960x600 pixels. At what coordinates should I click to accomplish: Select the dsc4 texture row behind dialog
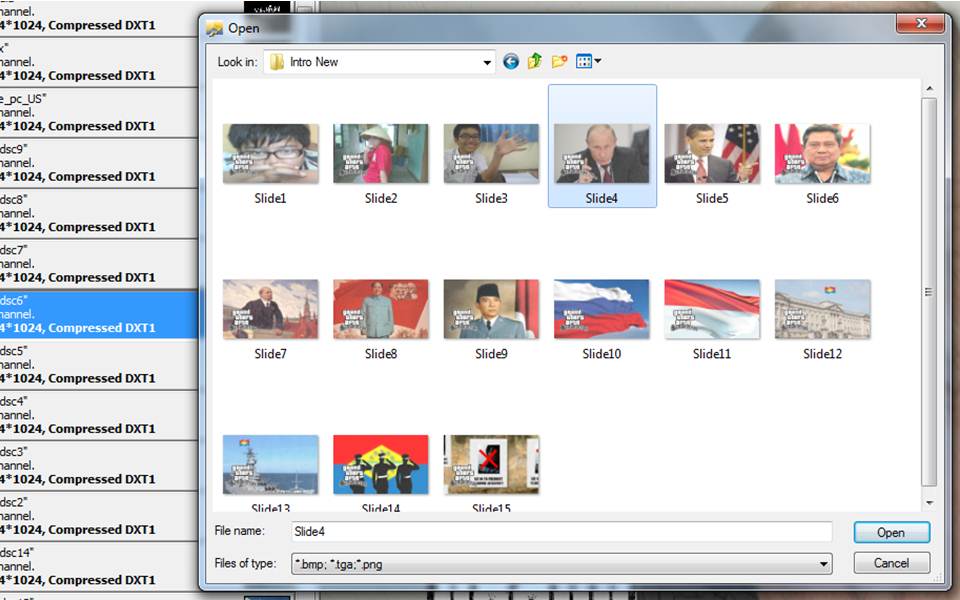(98, 415)
